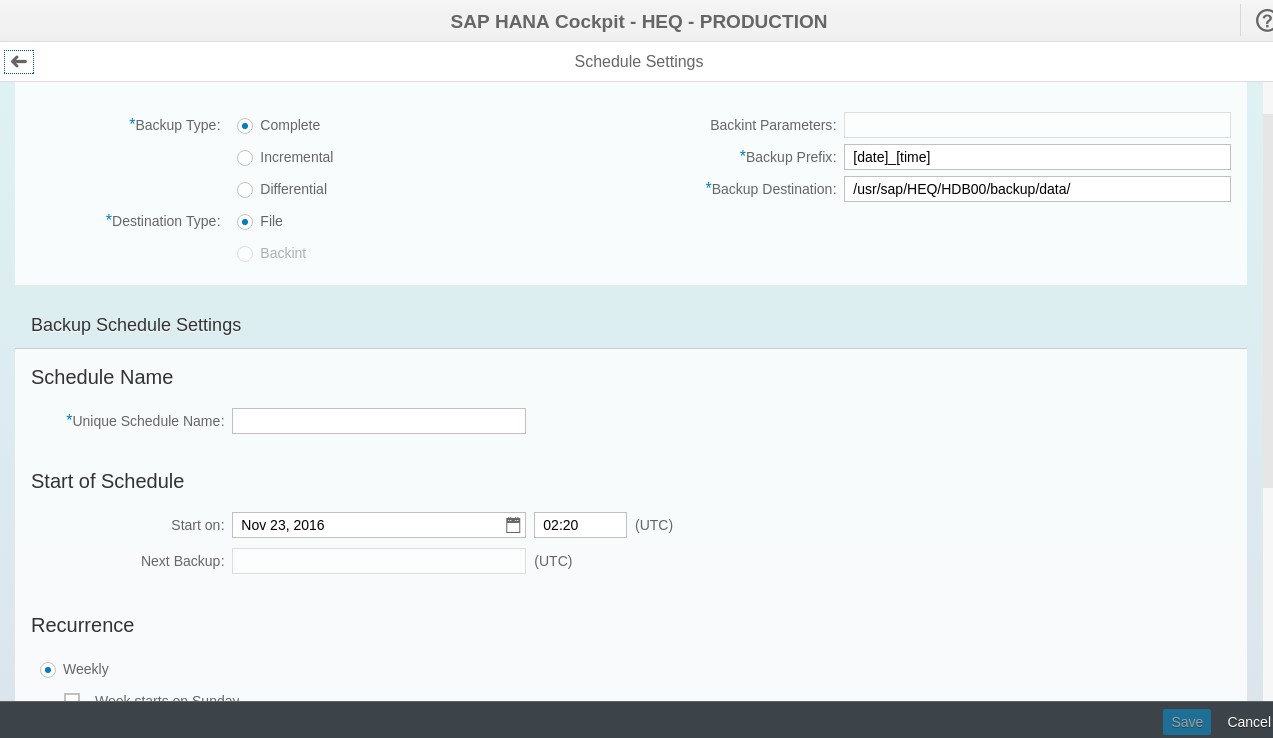Click the Backint Parameters field
The image size is (1273, 738).
(1037, 125)
